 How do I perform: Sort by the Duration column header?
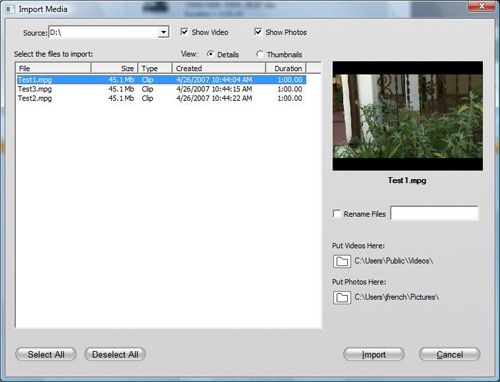(286, 68)
